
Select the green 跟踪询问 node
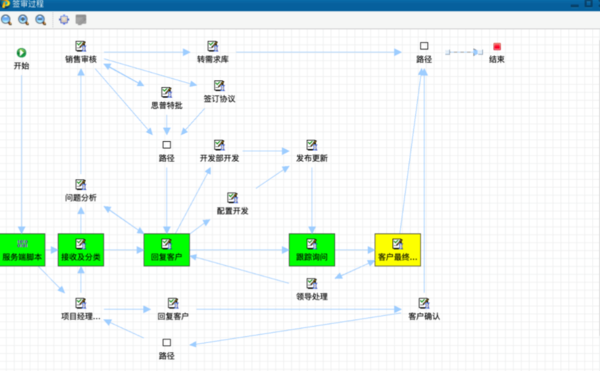tap(312, 250)
